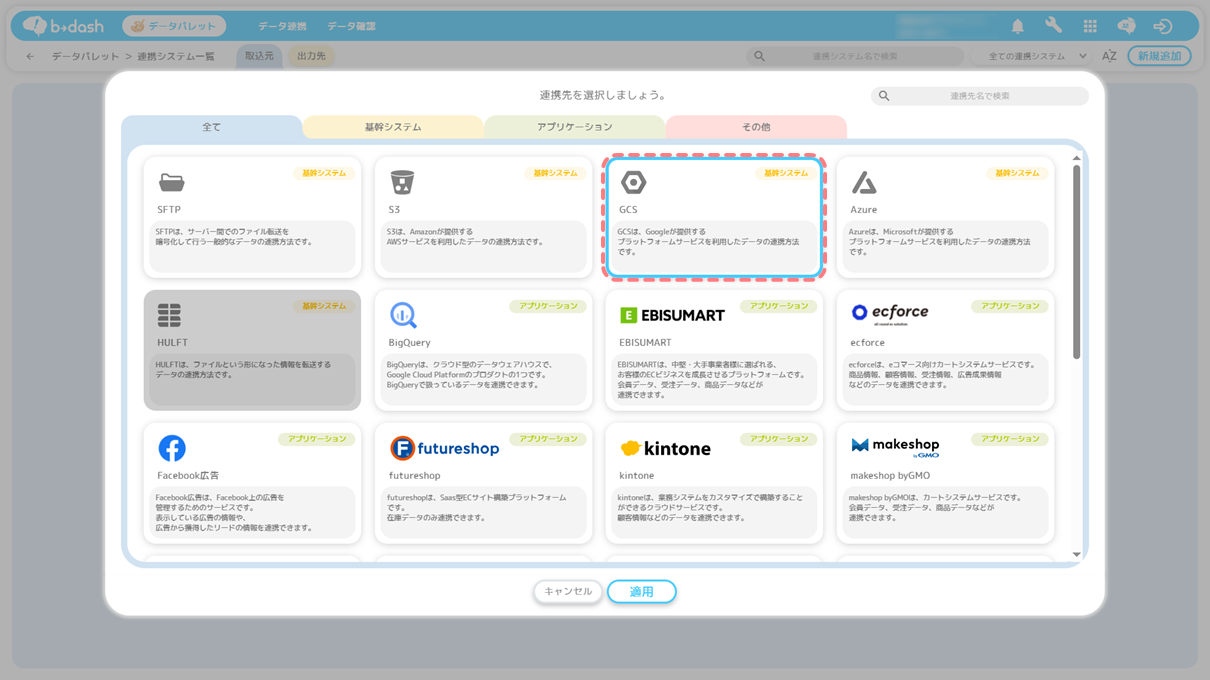Click the magnifier icon in dialog search
The image size is (1210, 680).
(884, 96)
